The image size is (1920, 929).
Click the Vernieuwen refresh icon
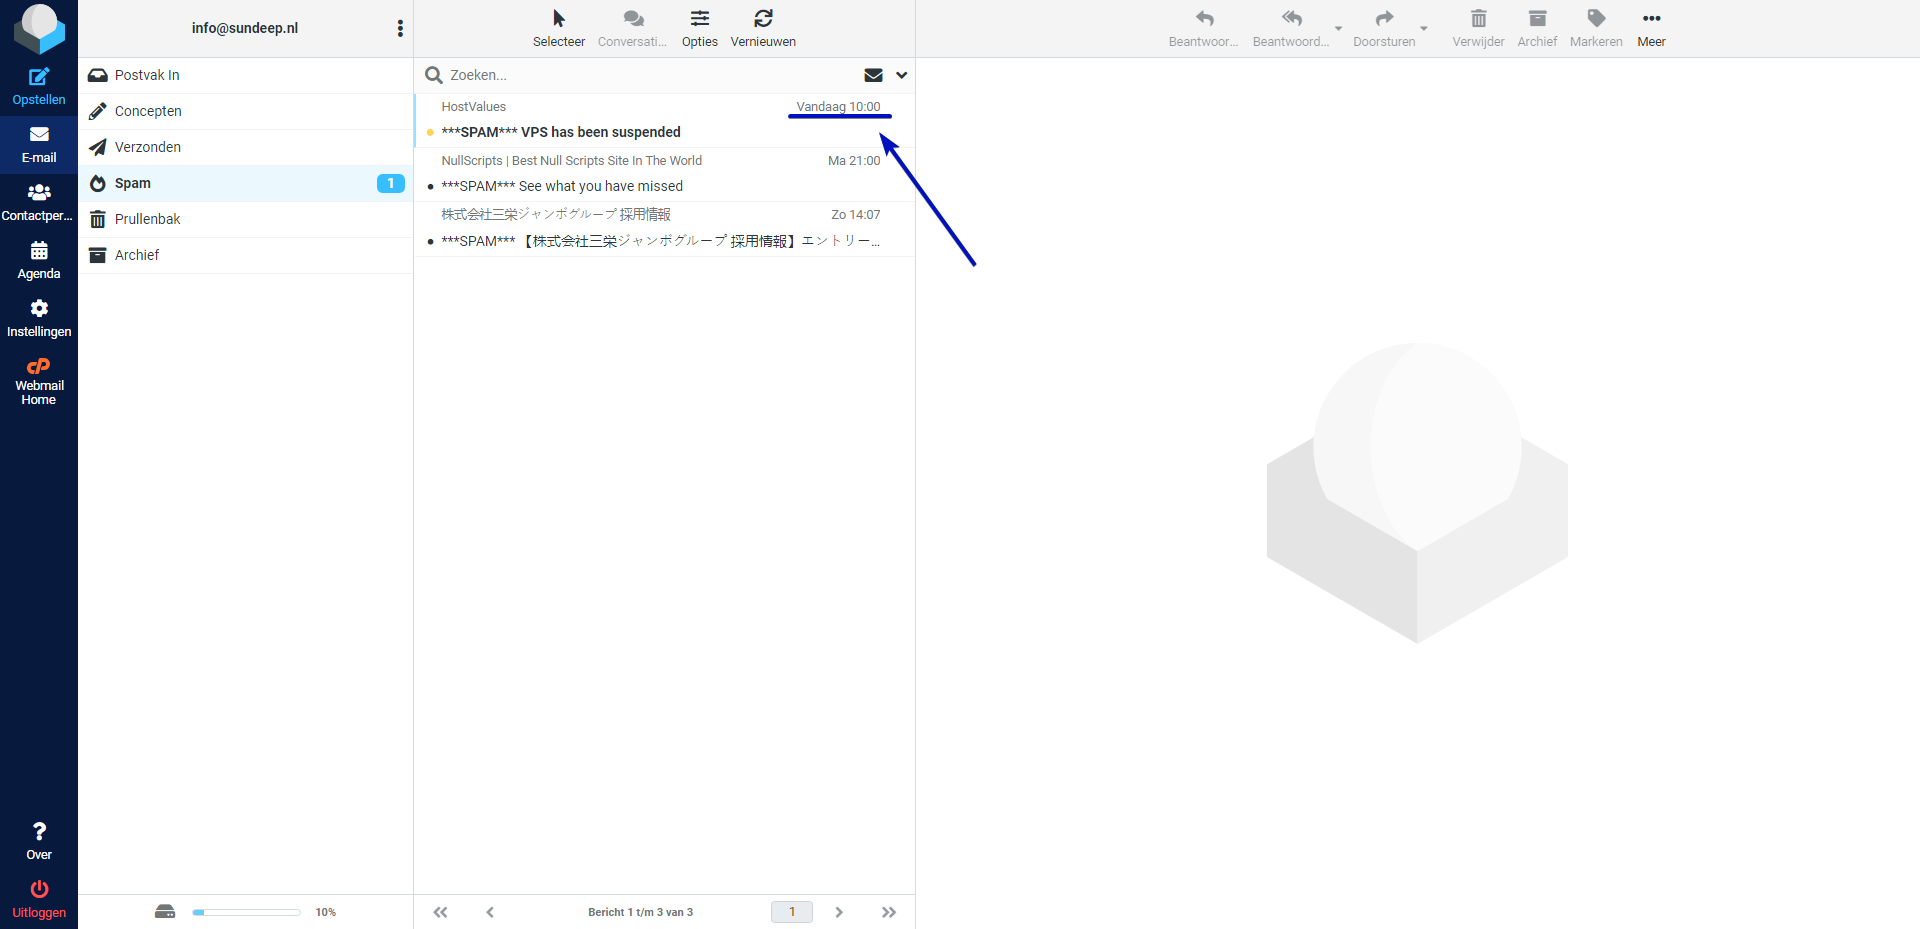[763, 19]
